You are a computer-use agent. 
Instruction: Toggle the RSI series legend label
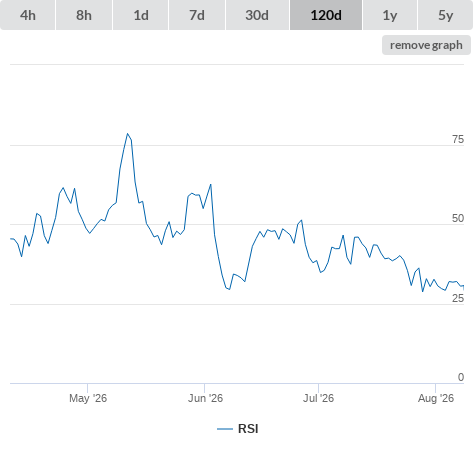248,429
